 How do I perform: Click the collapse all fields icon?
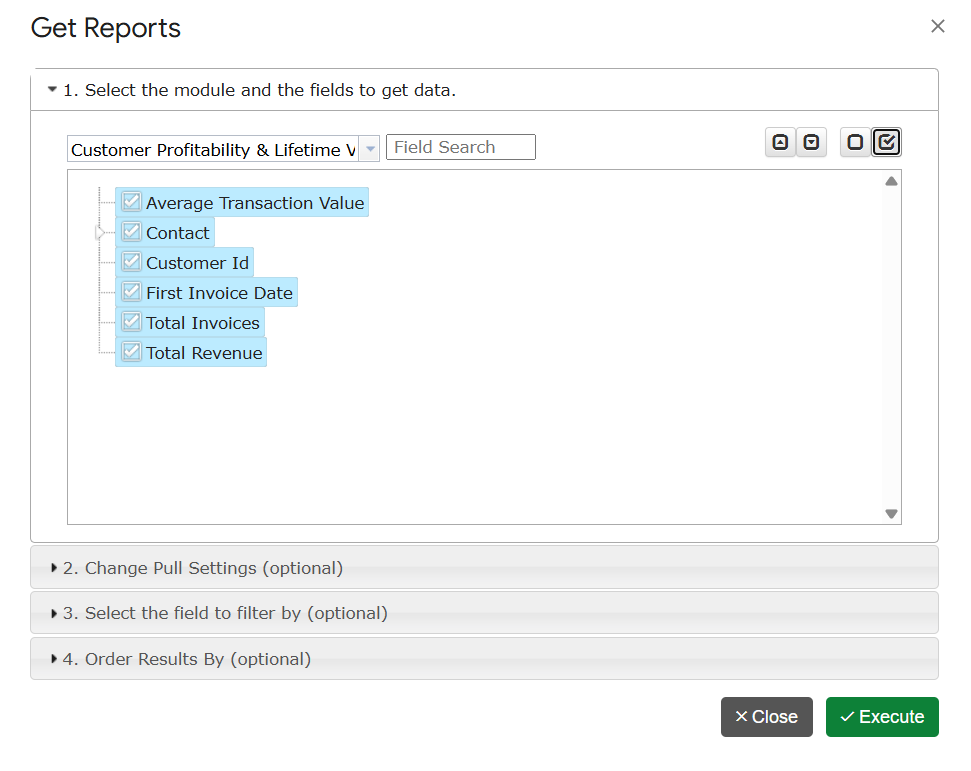pyautogui.click(x=780, y=143)
